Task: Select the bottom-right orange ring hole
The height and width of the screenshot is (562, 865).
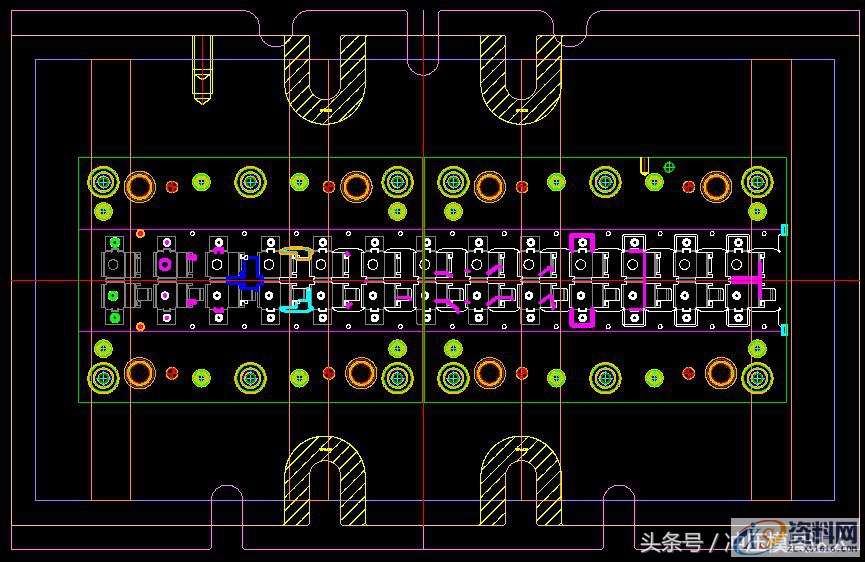Action: point(720,373)
